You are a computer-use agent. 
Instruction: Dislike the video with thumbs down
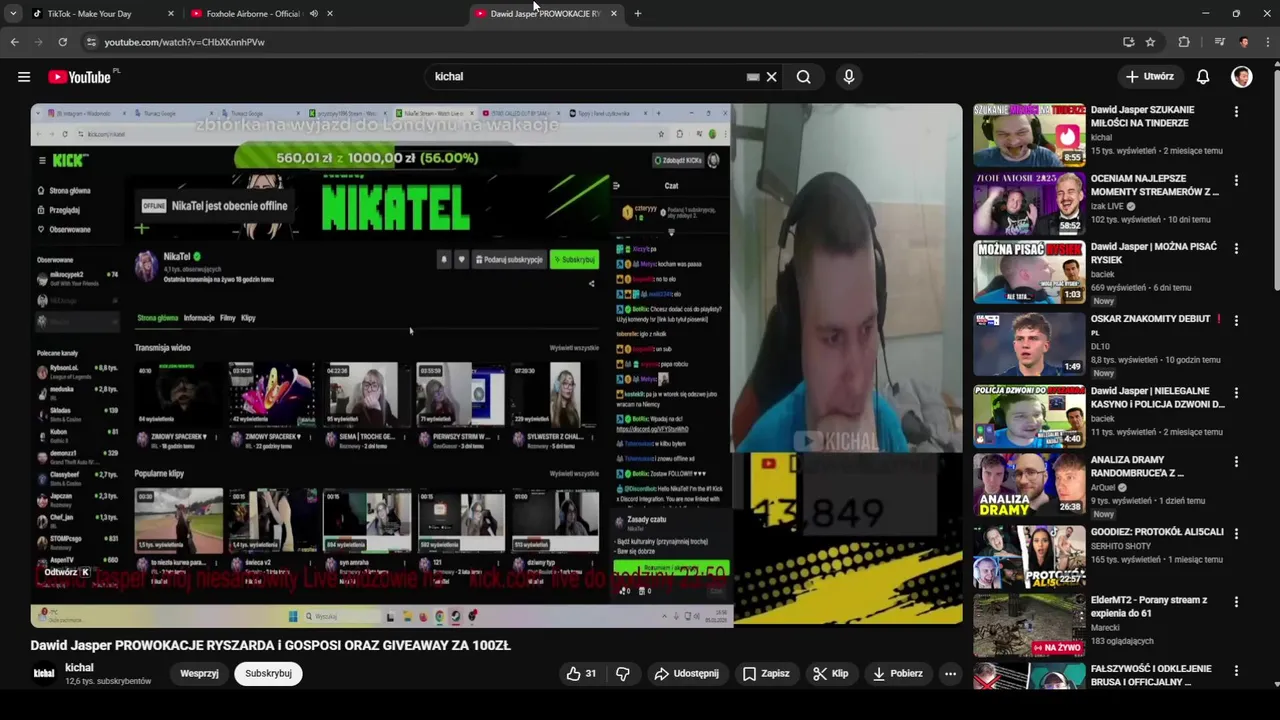pyautogui.click(x=622, y=674)
